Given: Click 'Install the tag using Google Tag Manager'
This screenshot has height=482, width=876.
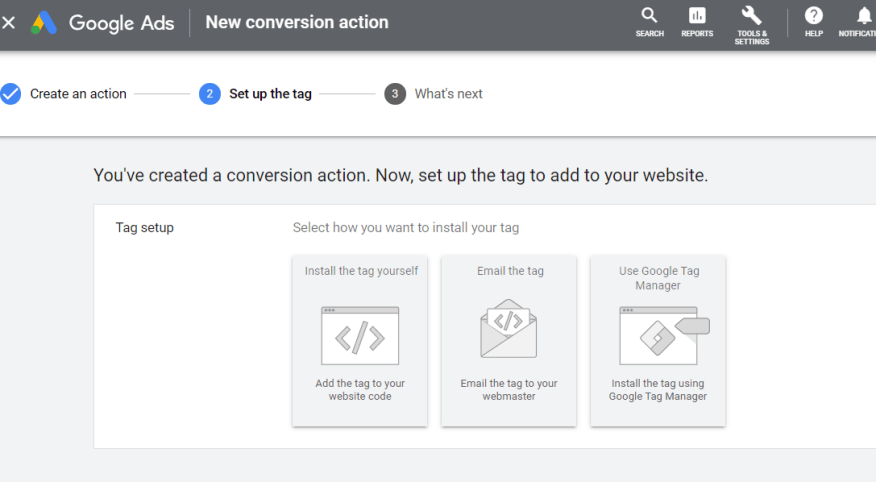Looking at the screenshot, I should click(x=658, y=390).
